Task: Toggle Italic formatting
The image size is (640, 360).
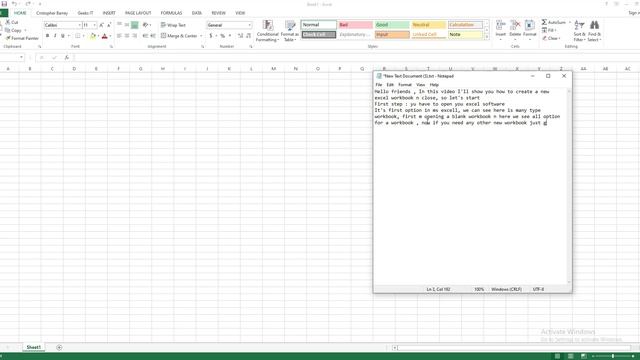Action: (55, 36)
